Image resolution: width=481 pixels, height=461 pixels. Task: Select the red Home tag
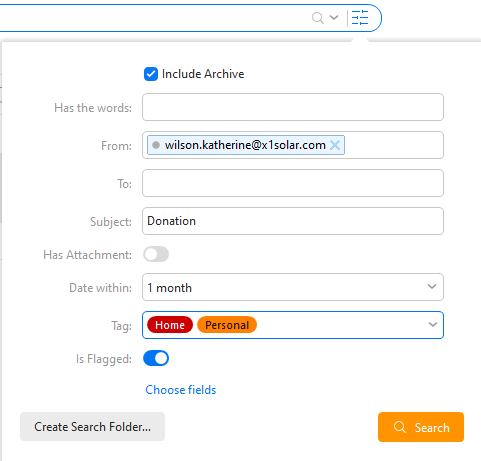170,325
